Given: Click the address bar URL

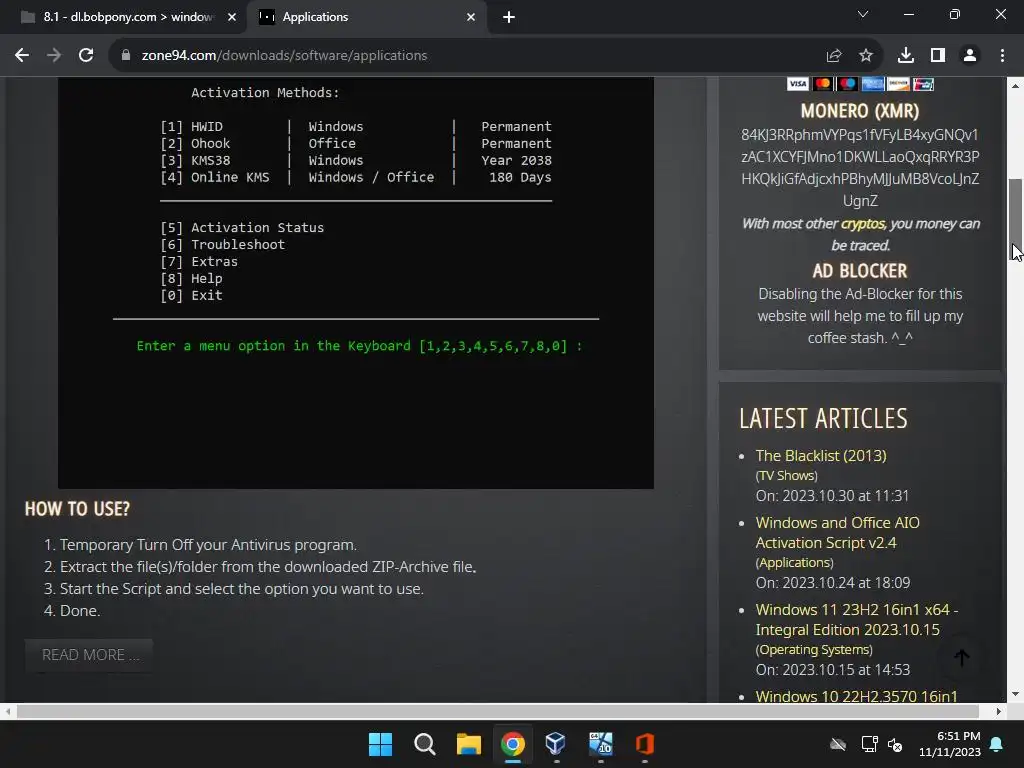Looking at the screenshot, I should (284, 56).
